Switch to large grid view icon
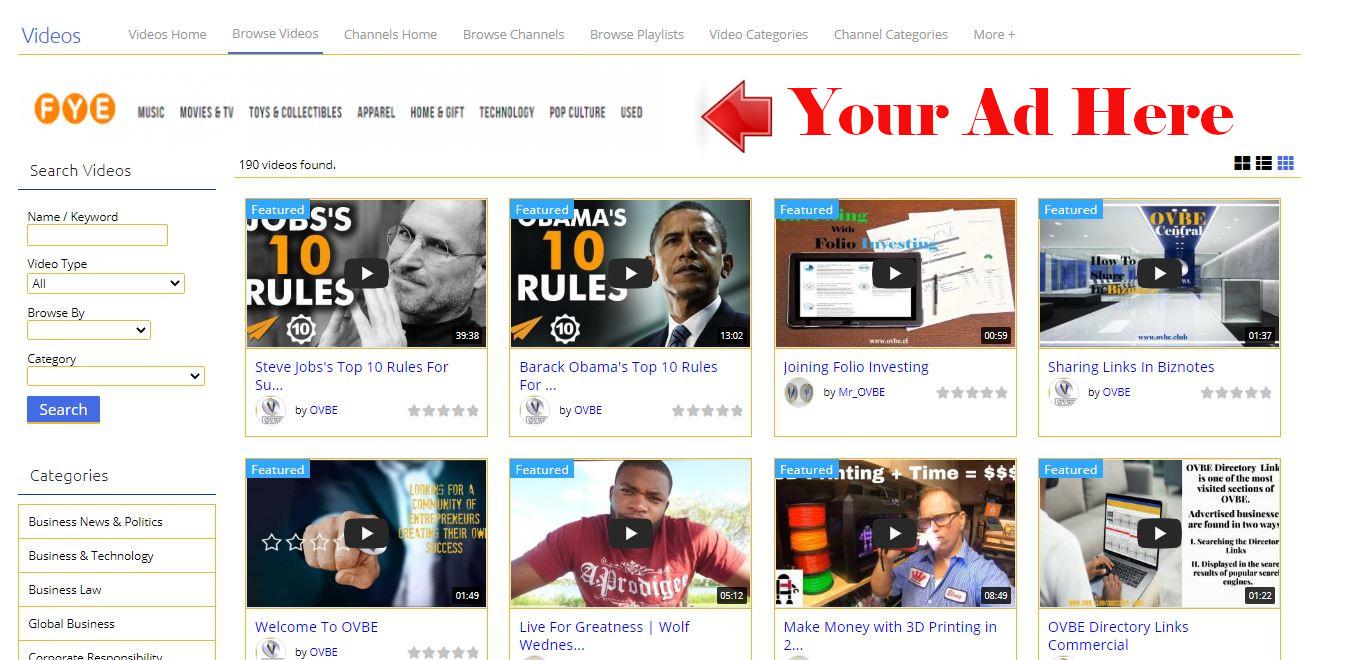 tap(1242, 163)
